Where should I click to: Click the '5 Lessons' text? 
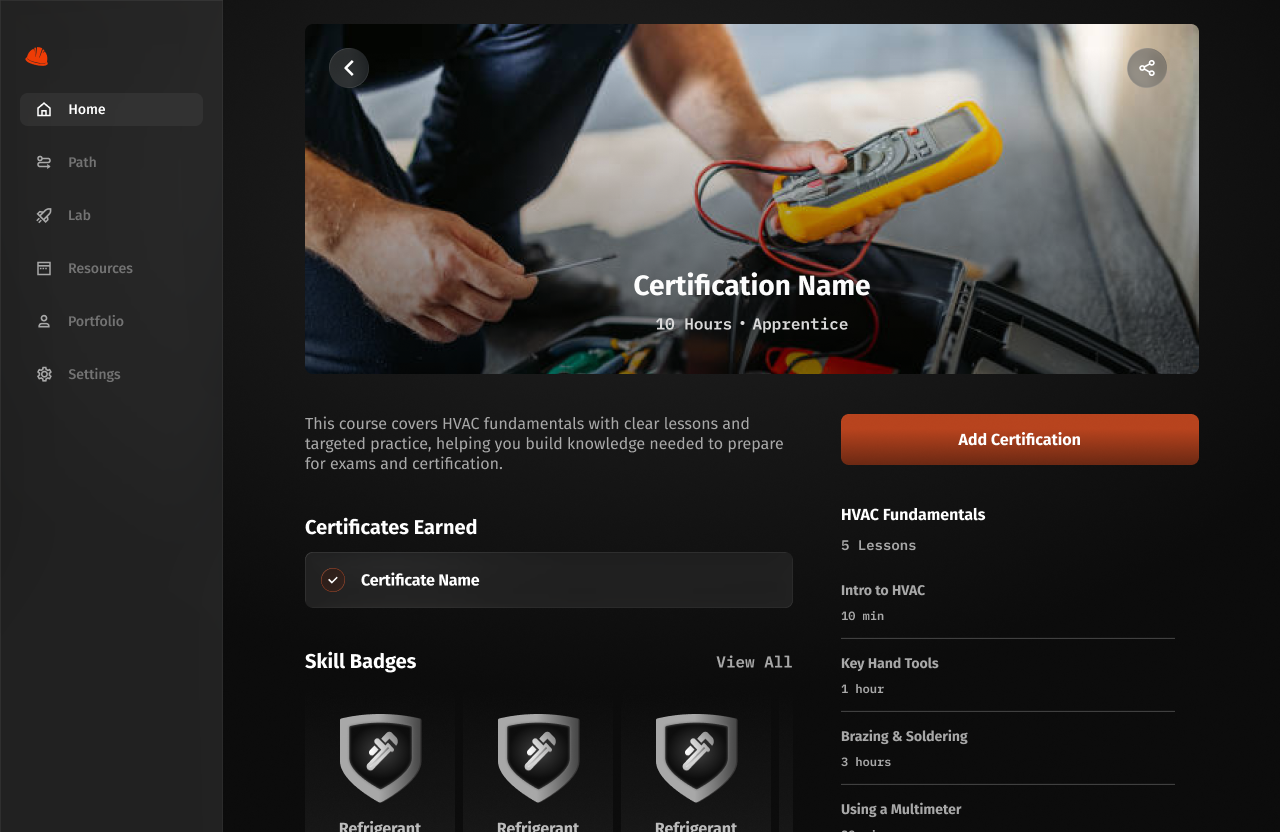tap(878, 546)
